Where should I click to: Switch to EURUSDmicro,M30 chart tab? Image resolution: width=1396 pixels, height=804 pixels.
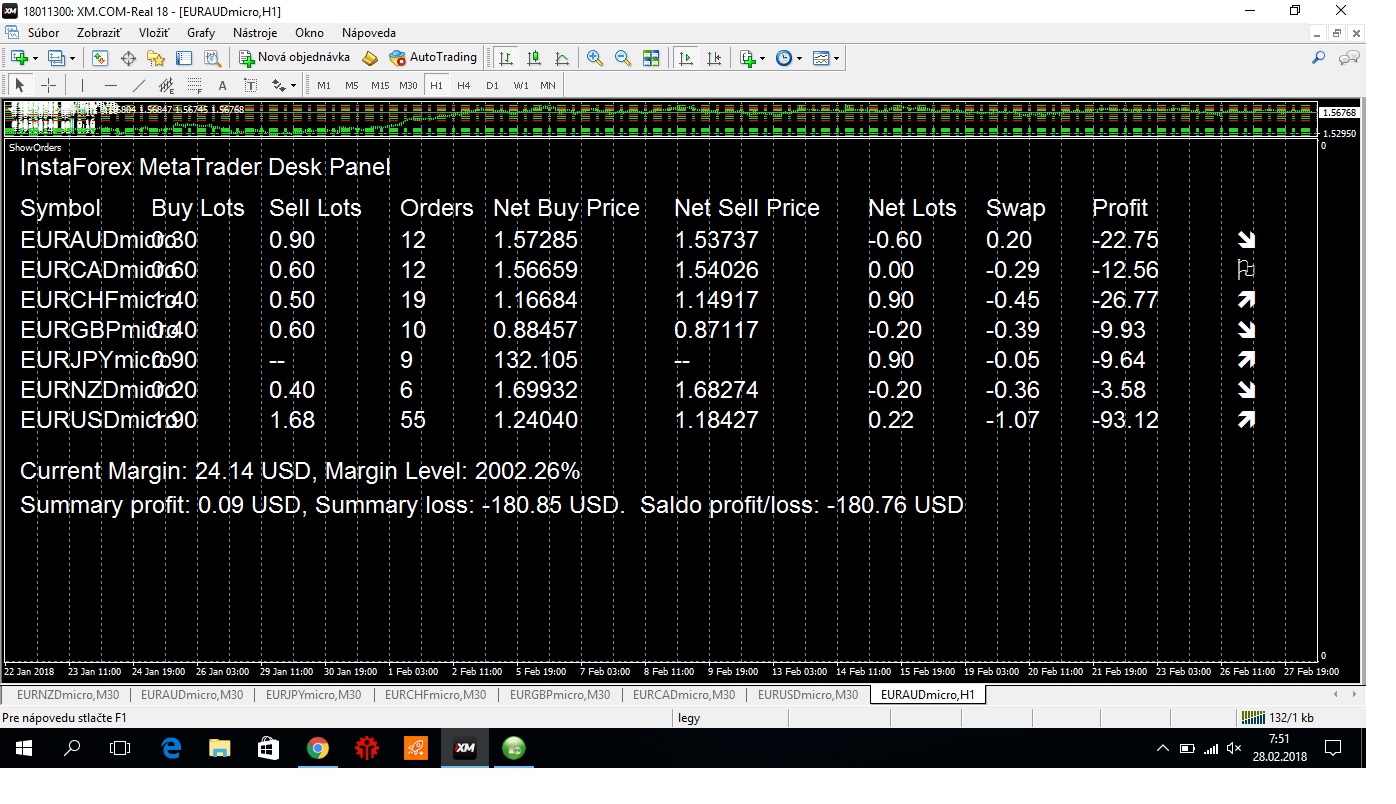pyautogui.click(x=808, y=695)
